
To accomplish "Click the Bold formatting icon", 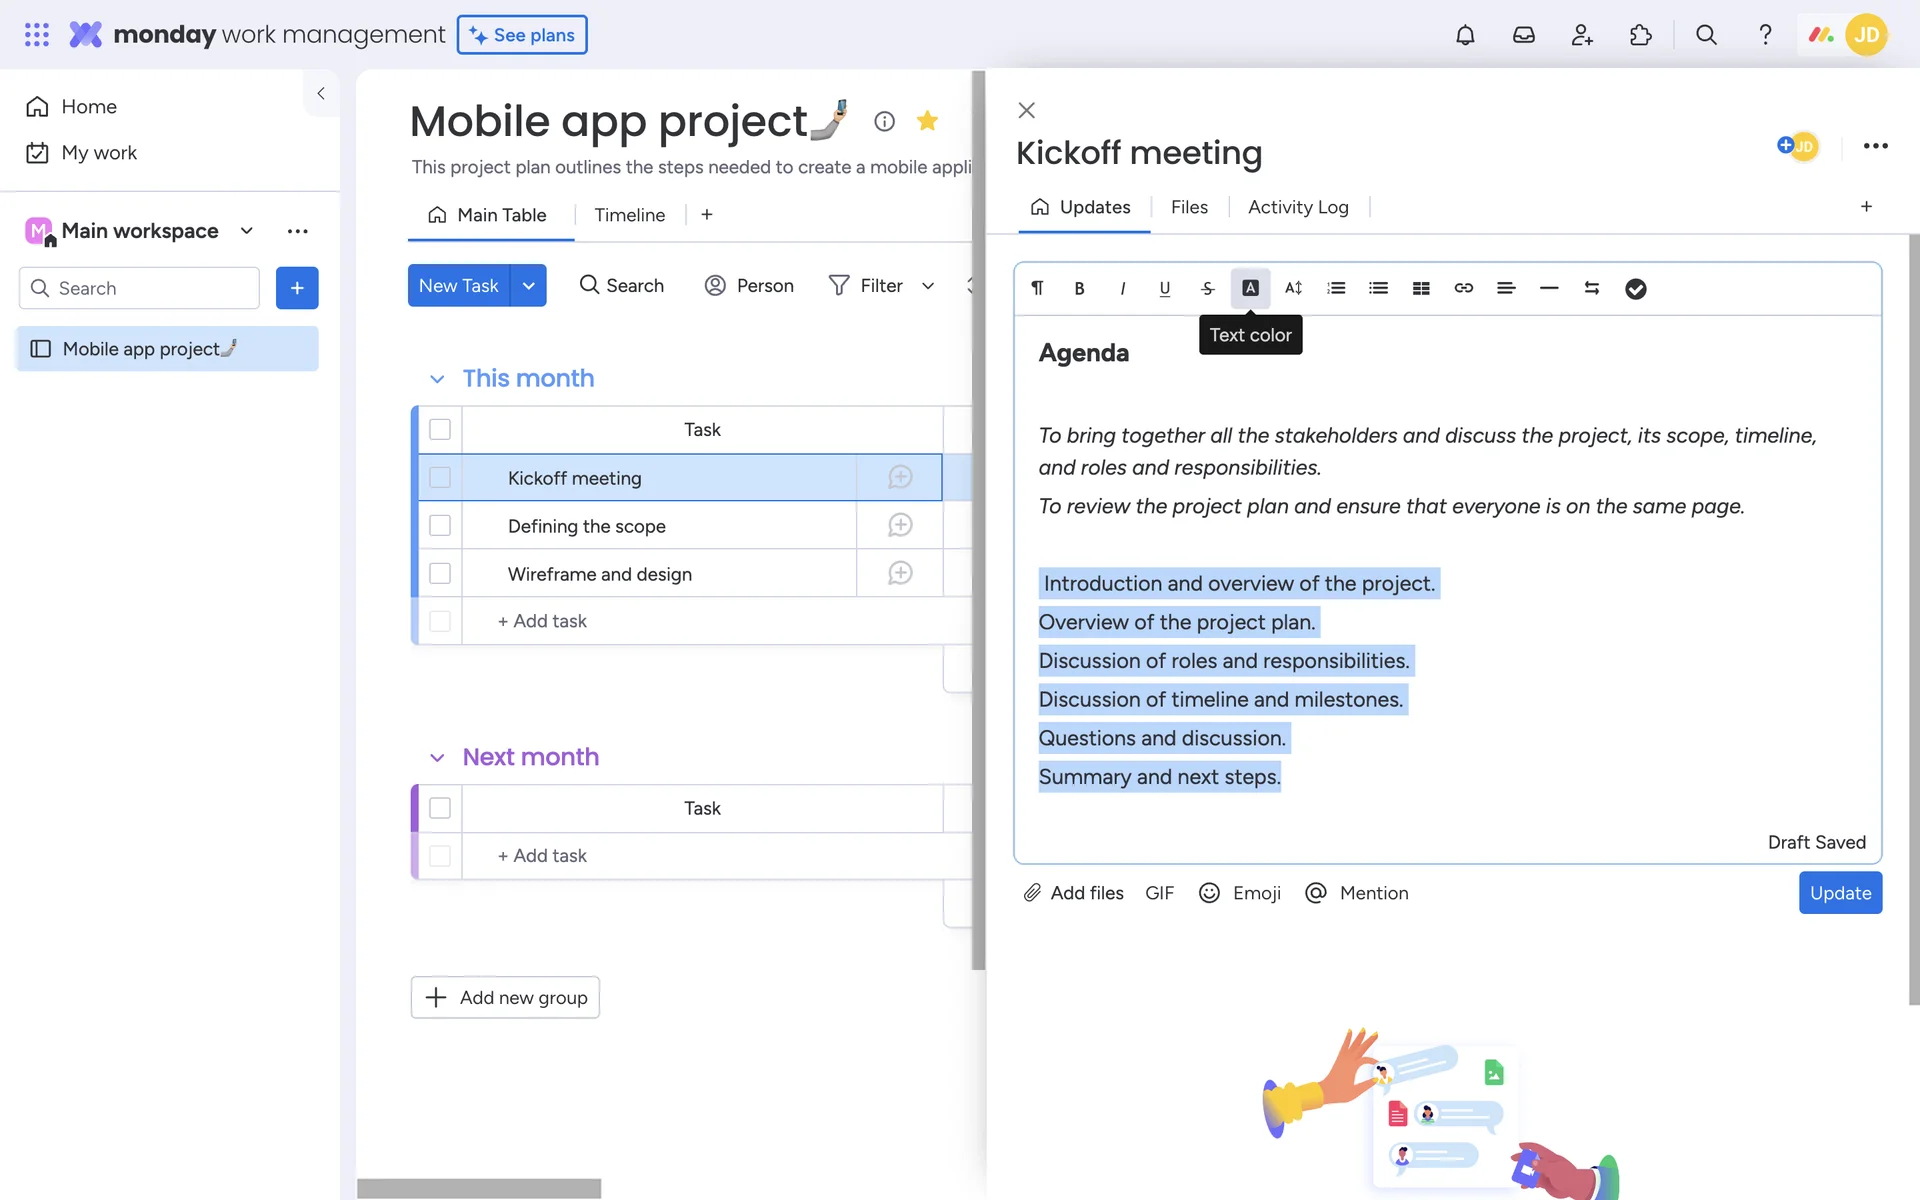I will coord(1079,288).
